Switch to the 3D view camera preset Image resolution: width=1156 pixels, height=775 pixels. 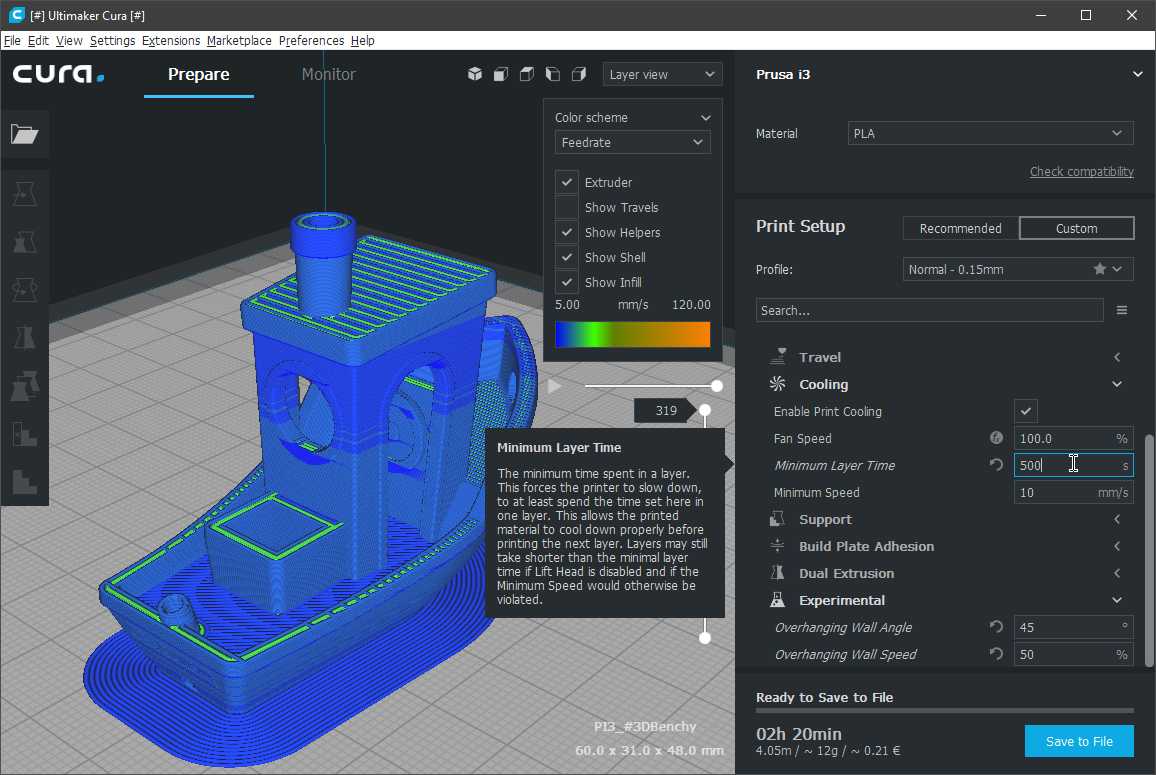pos(474,73)
